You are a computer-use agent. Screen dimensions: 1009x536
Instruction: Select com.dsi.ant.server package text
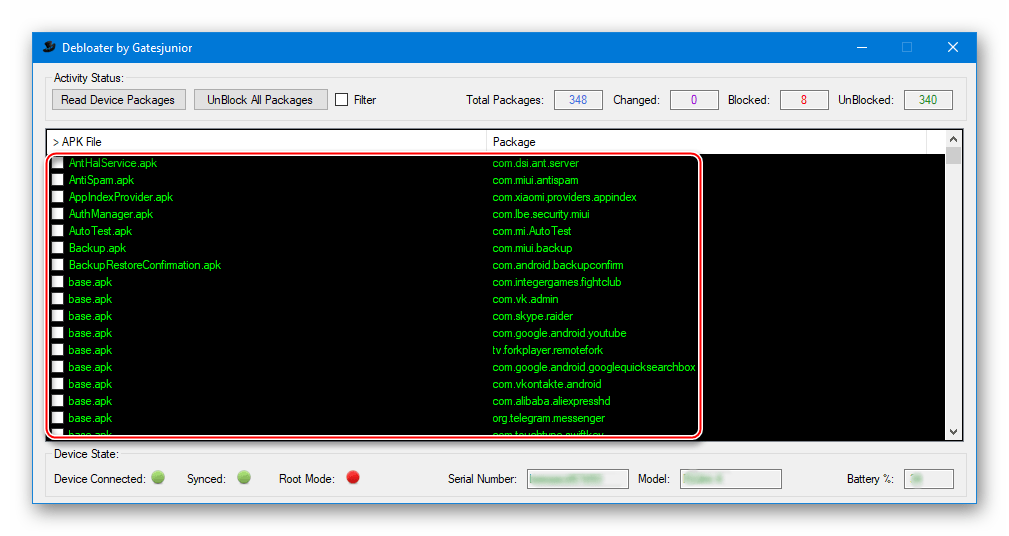(535, 163)
